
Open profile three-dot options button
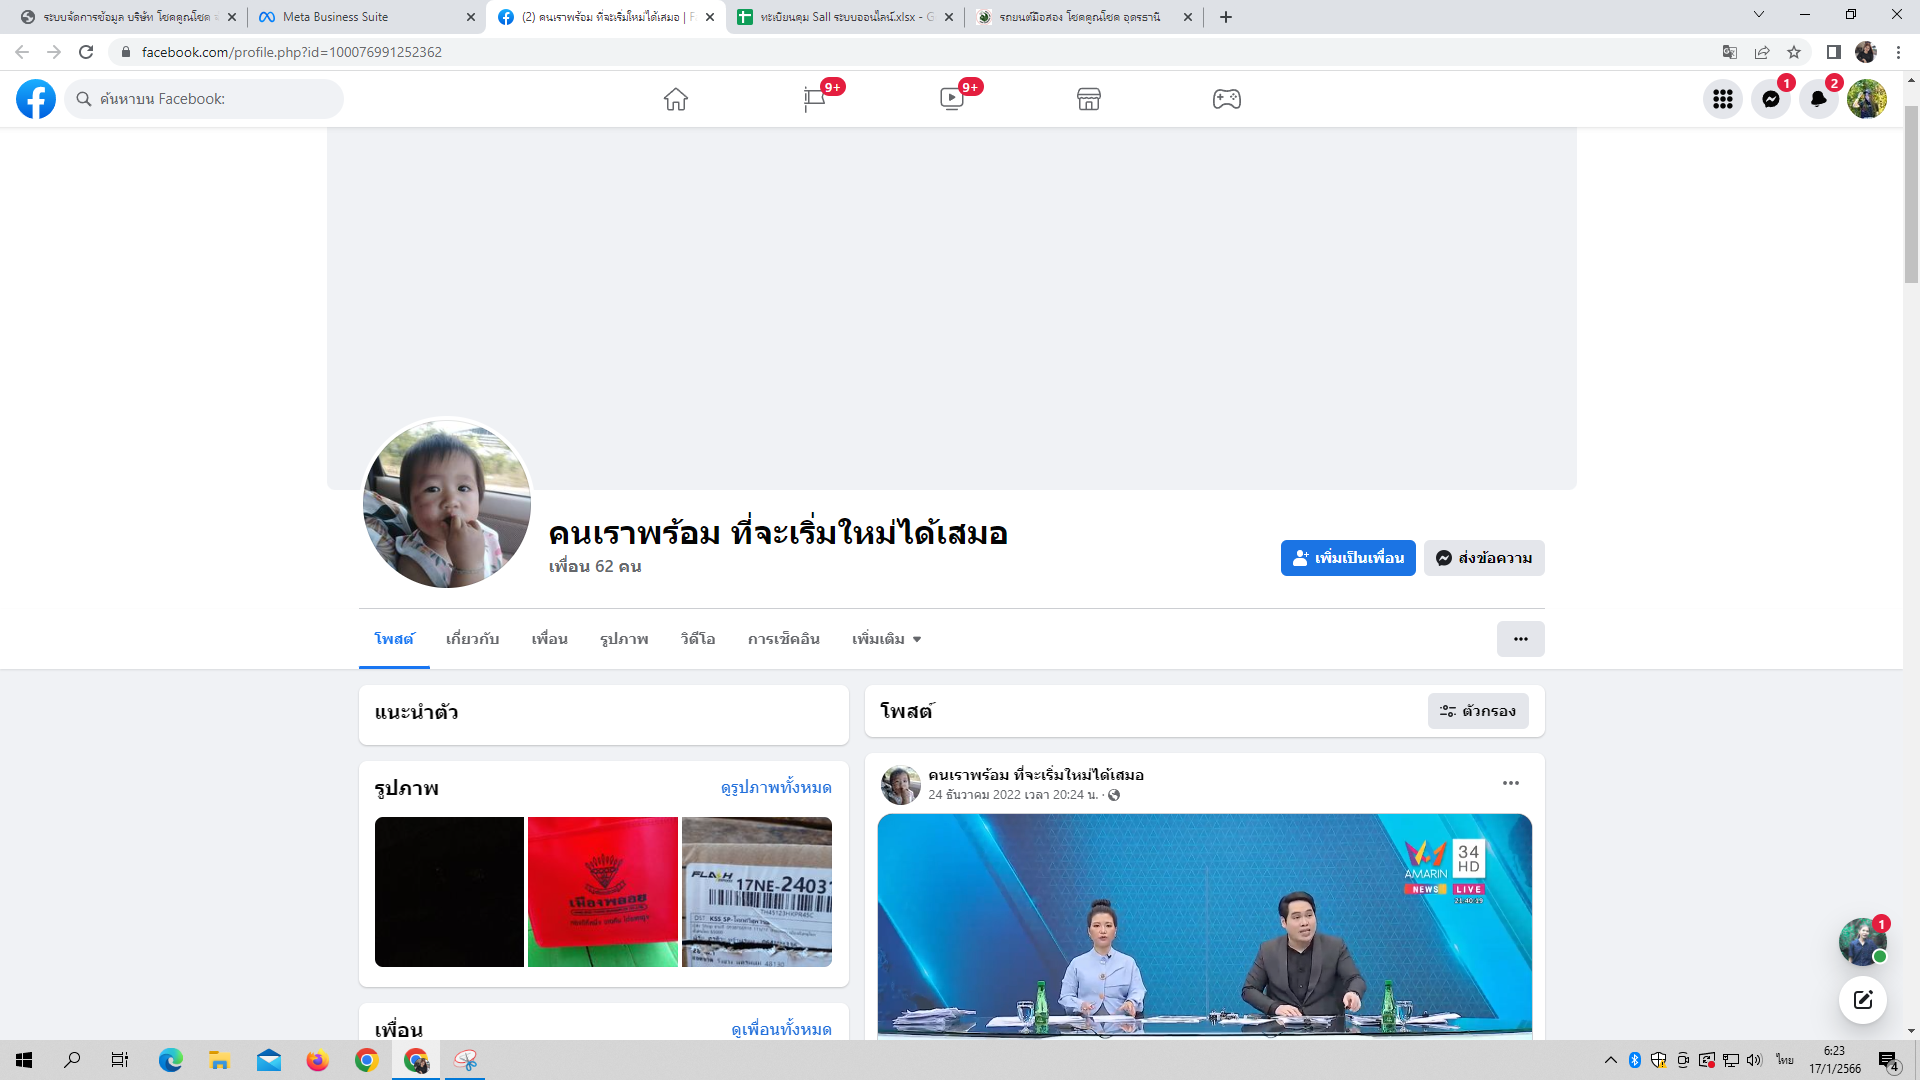pos(1520,639)
